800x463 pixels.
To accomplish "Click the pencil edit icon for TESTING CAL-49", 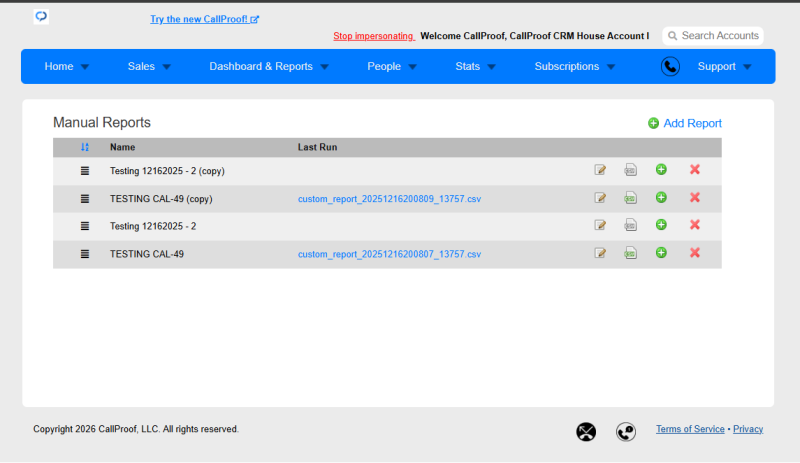I will pos(600,253).
